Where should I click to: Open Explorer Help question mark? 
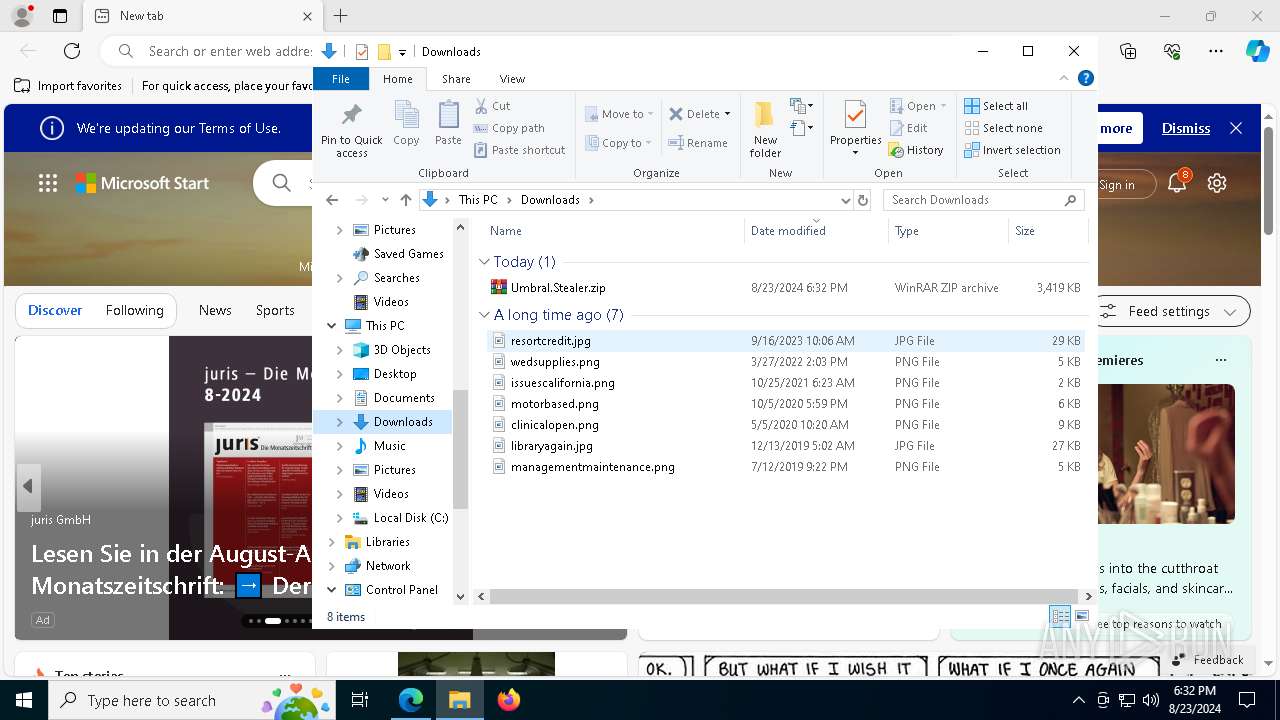tap(1086, 78)
